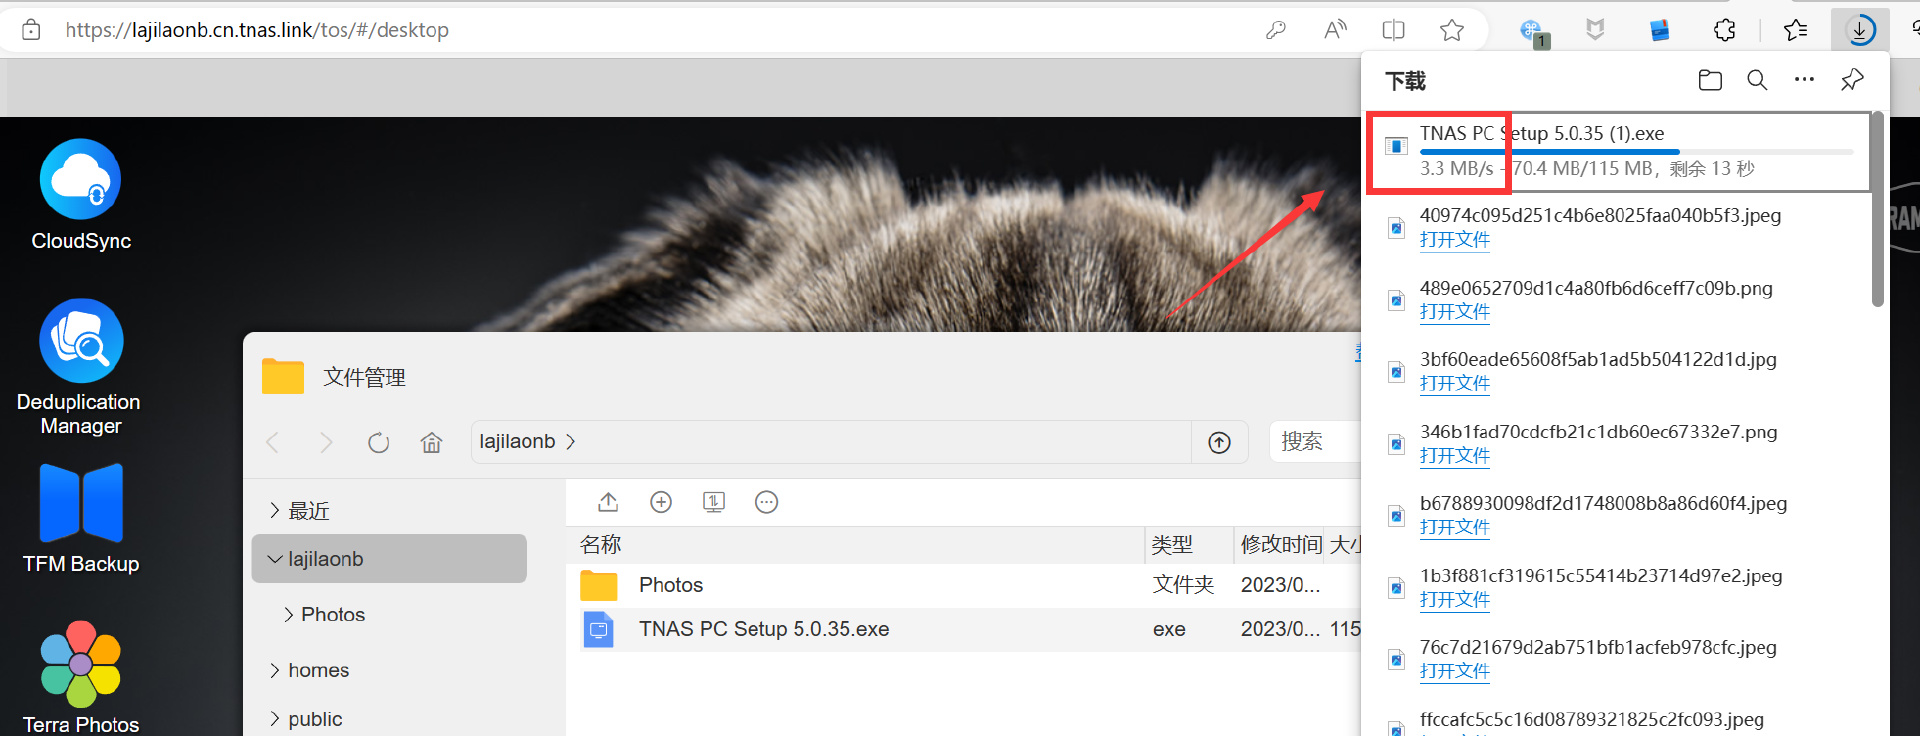Add this page to favorites with the star
Screen dimensions: 1920x736
[1452, 30]
